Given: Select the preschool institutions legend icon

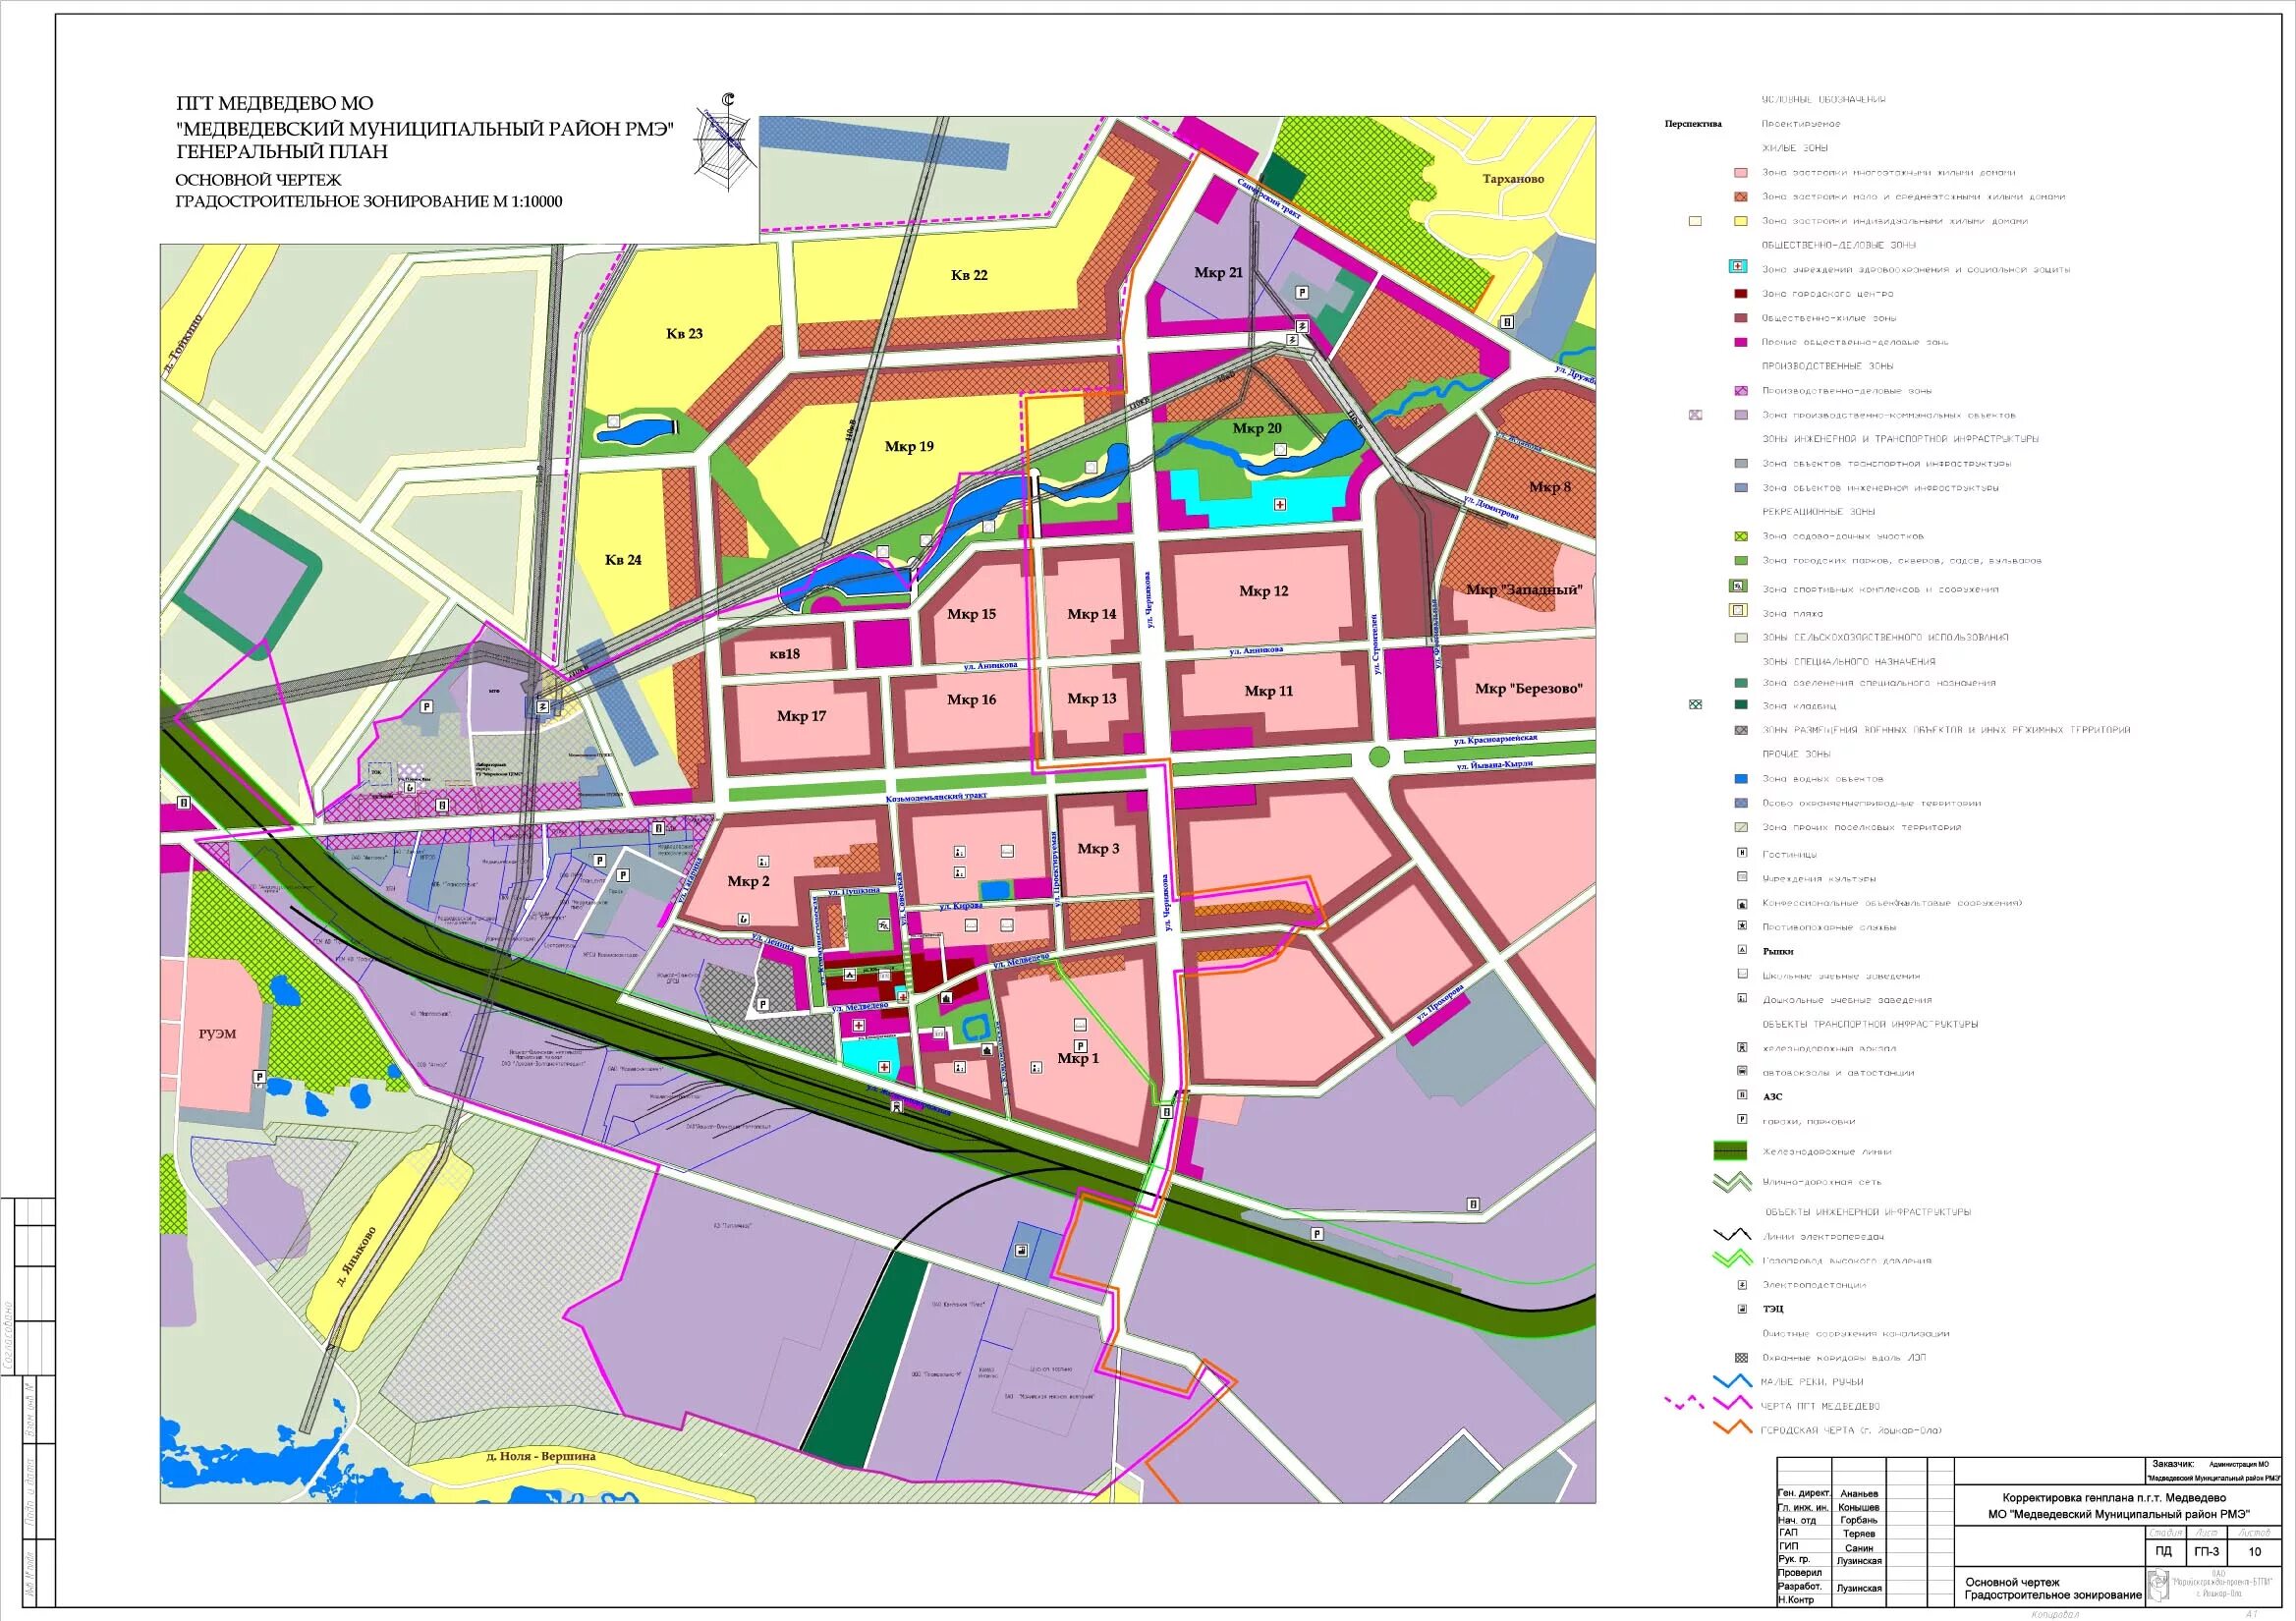Looking at the screenshot, I should pos(1742,999).
